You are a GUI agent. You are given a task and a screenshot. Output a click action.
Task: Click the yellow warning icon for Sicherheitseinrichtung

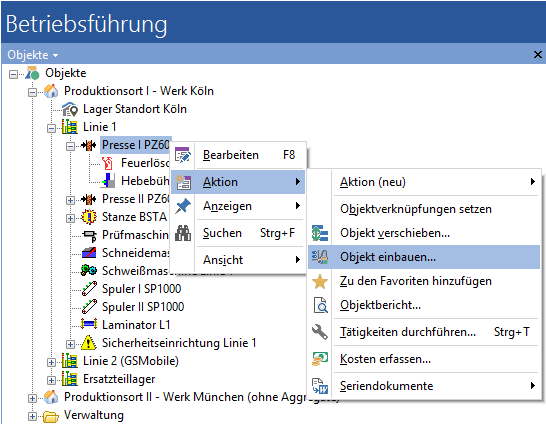click(88, 343)
